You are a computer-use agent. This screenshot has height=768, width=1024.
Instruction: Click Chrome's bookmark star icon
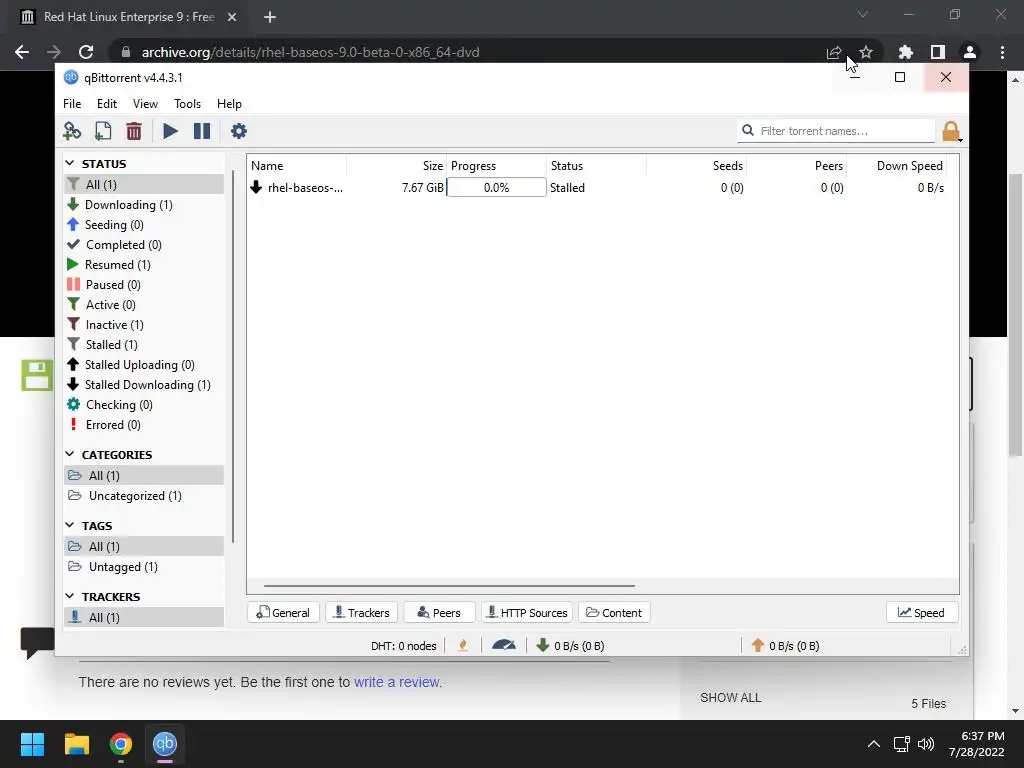coord(866,52)
